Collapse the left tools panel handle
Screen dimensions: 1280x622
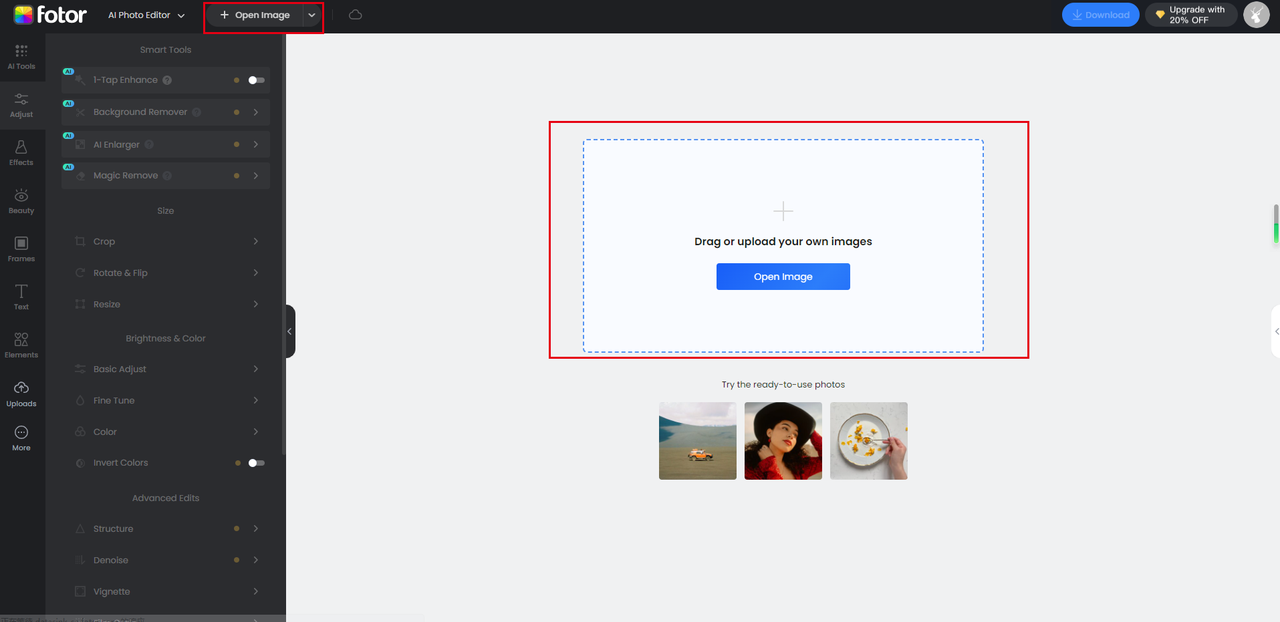pos(290,331)
